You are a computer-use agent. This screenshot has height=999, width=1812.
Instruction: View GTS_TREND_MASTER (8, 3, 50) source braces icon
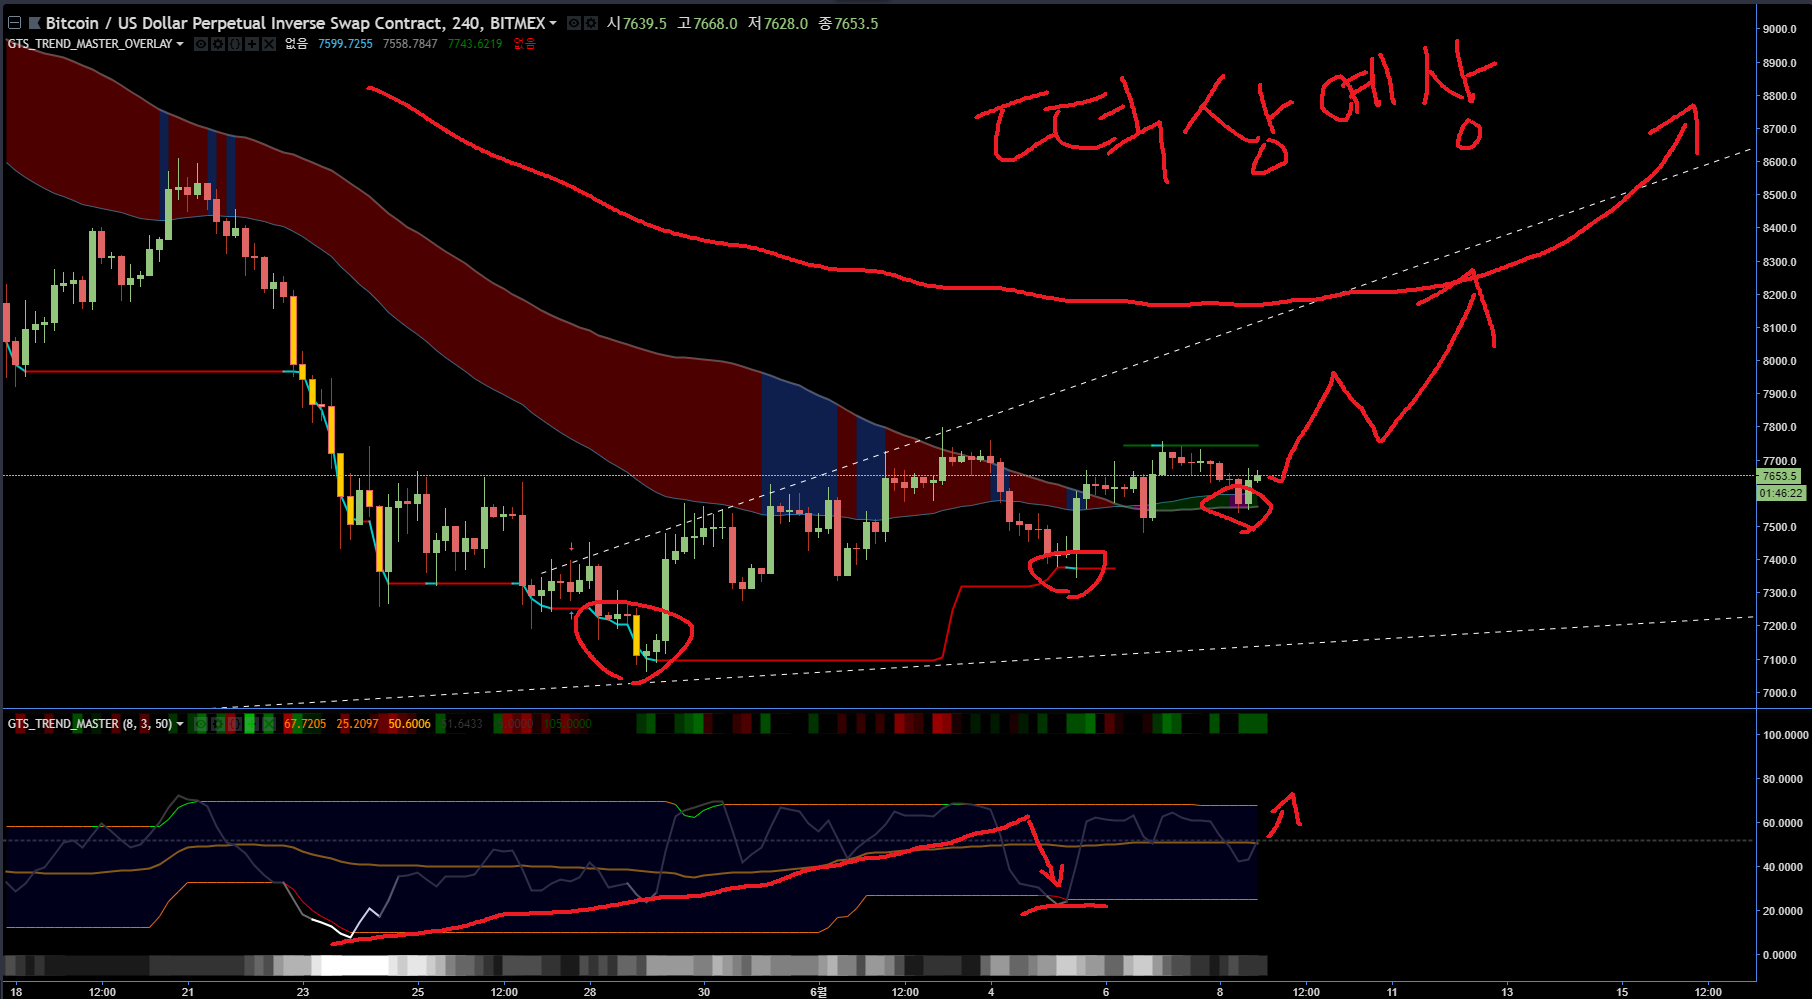coord(235,724)
